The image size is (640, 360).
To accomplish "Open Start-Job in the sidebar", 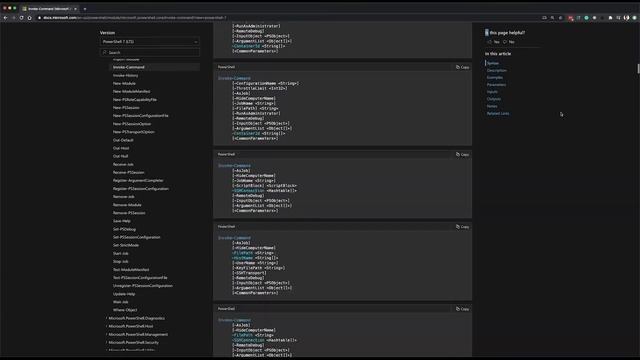I will 121,253.
